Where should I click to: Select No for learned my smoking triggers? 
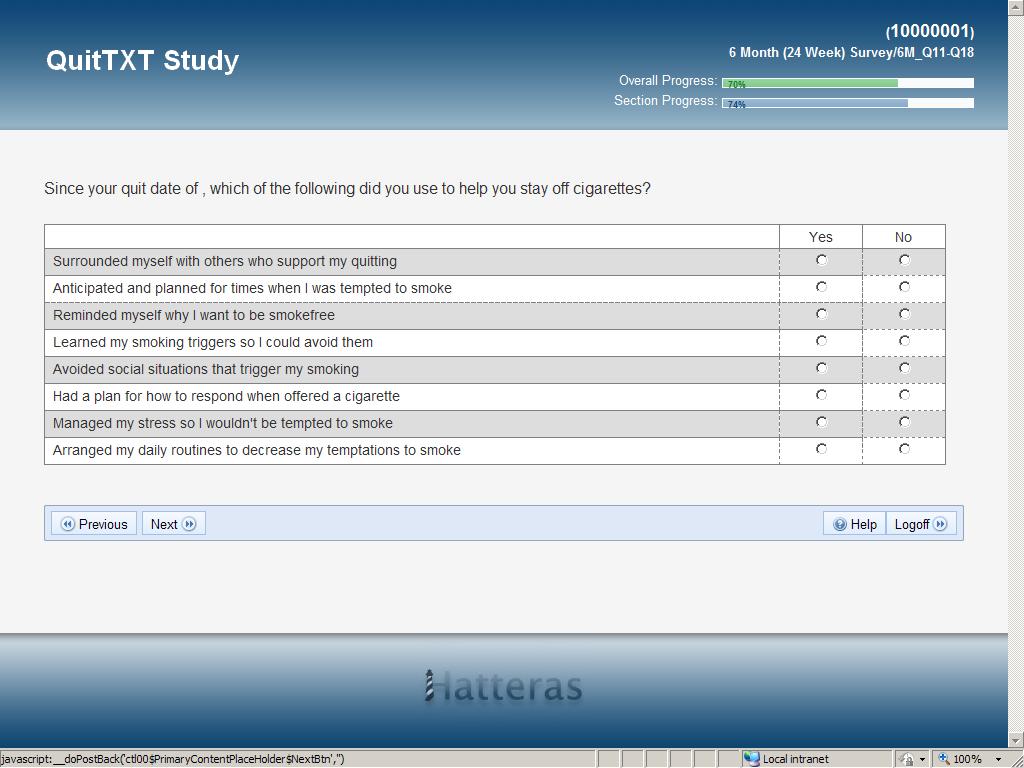pyautogui.click(x=904, y=341)
